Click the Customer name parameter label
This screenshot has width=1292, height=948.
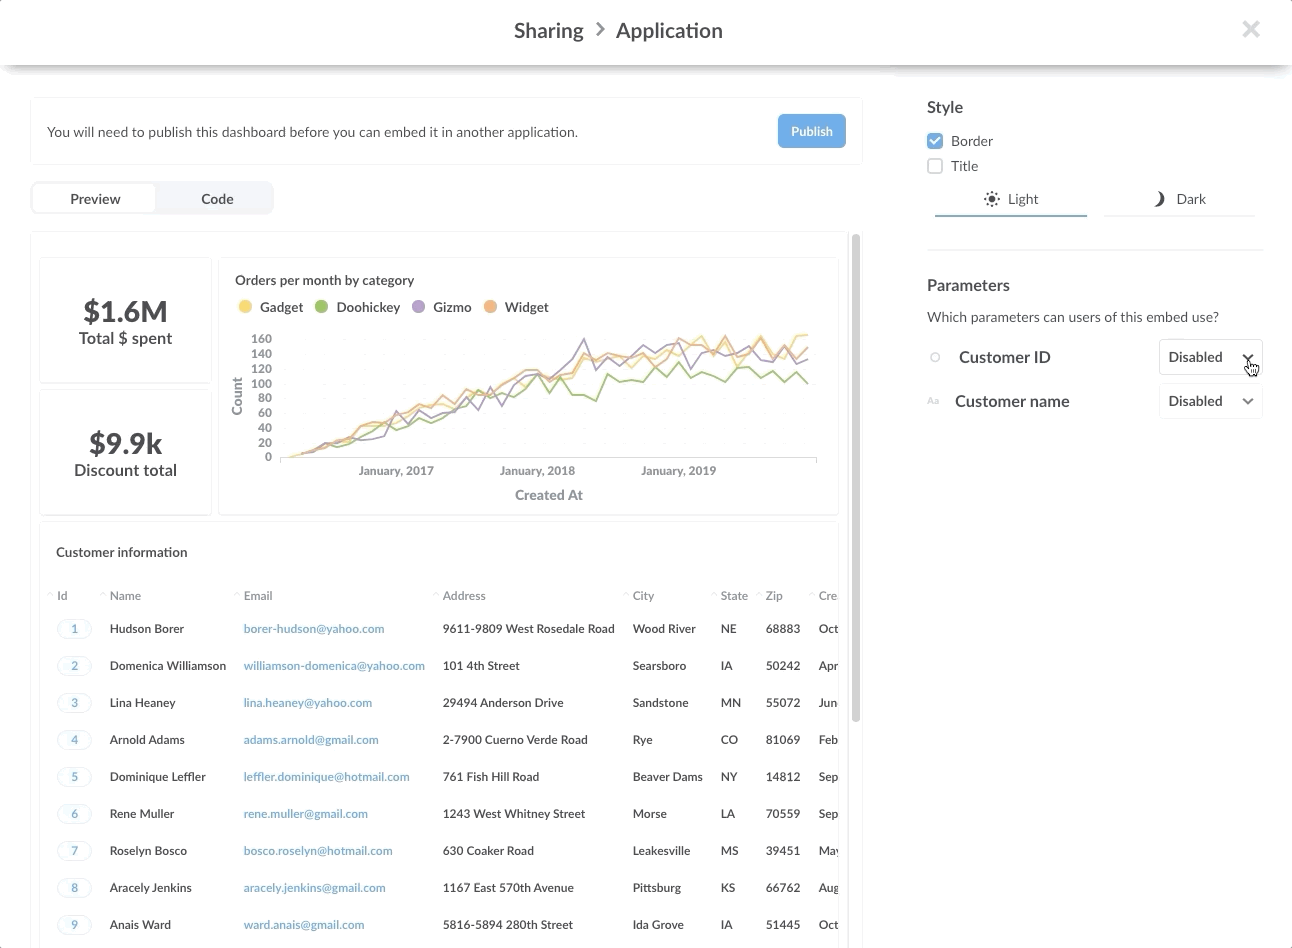(x=1012, y=401)
